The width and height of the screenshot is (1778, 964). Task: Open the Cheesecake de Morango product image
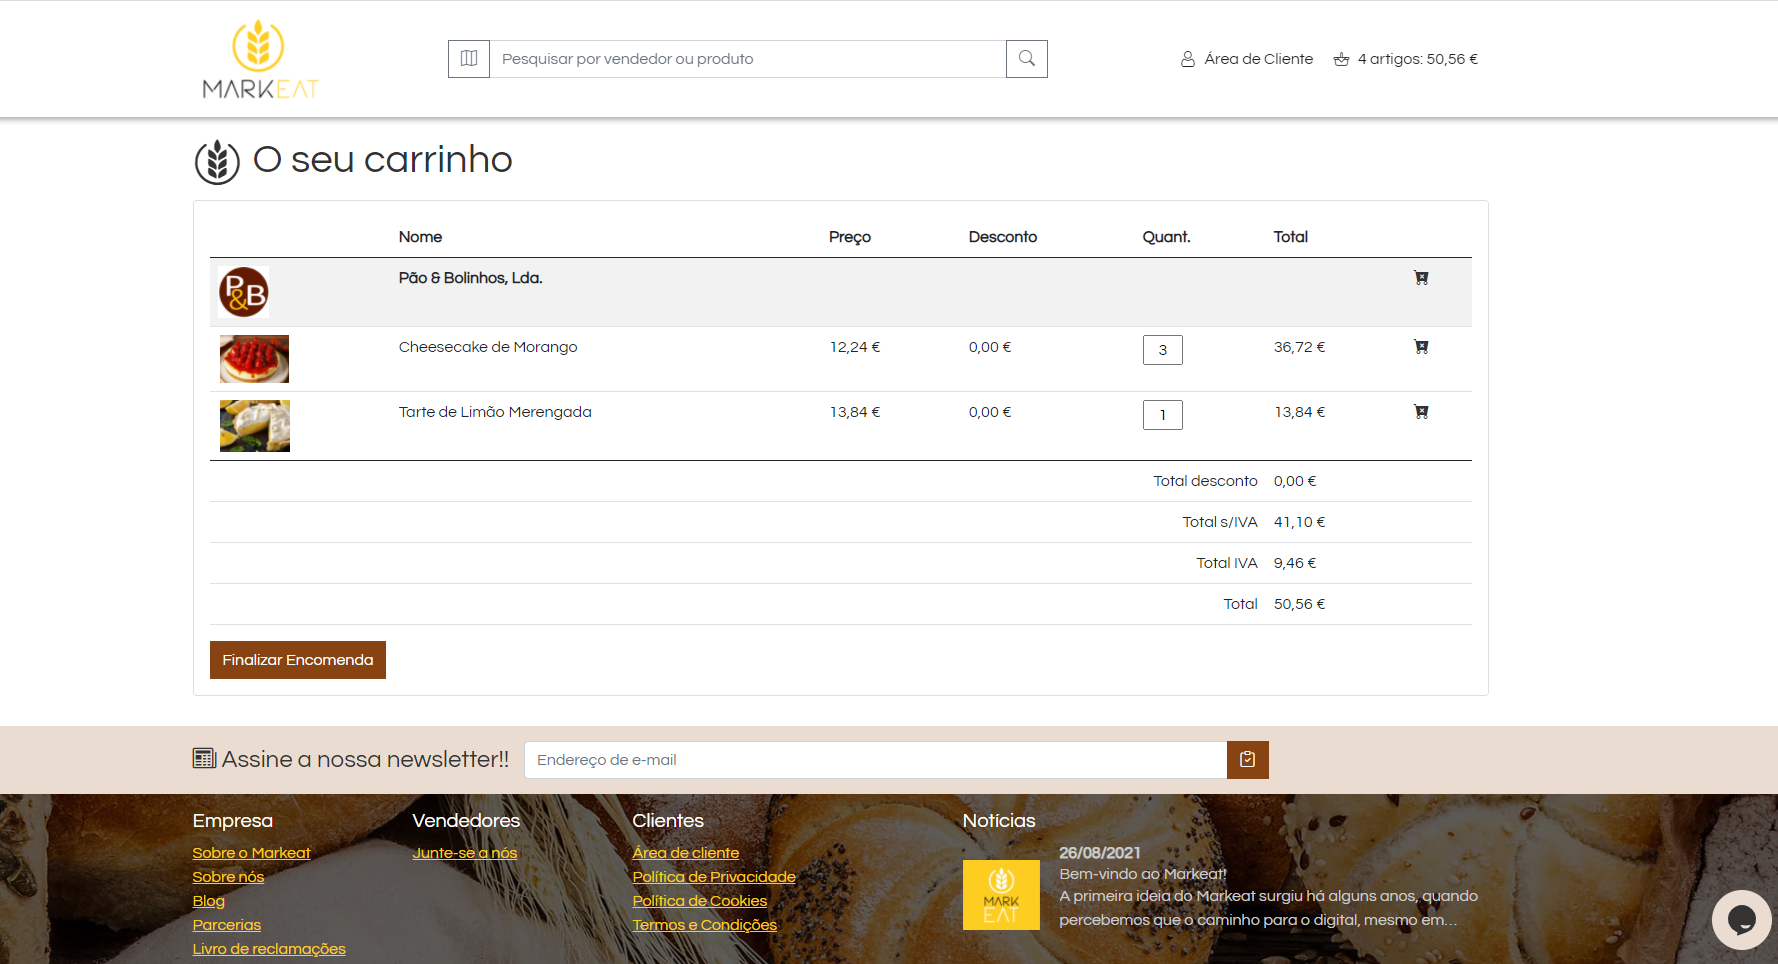254,359
